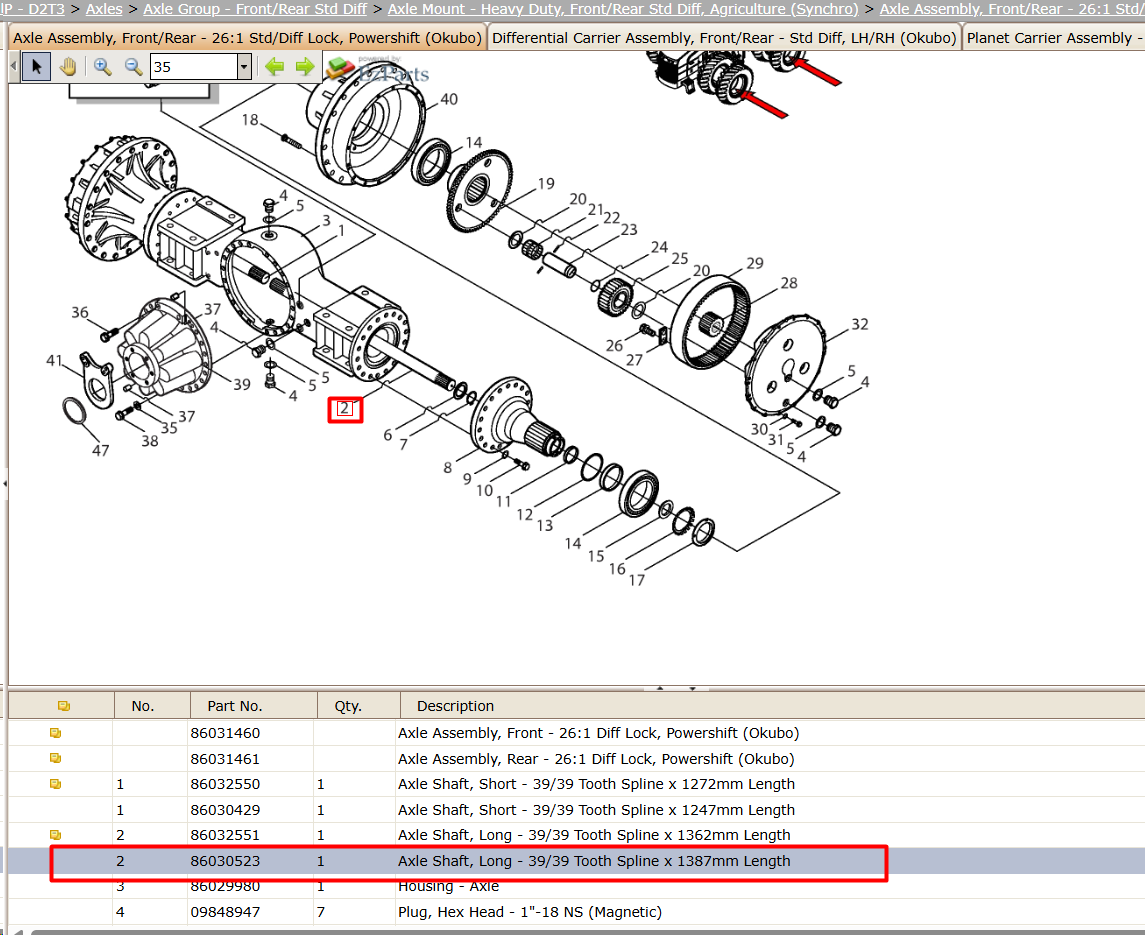Collapse the viewer toolbar with the left triangle
The width and height of the screenshot is (1145, 935).
pyautogui.click(x=13, y=67)
